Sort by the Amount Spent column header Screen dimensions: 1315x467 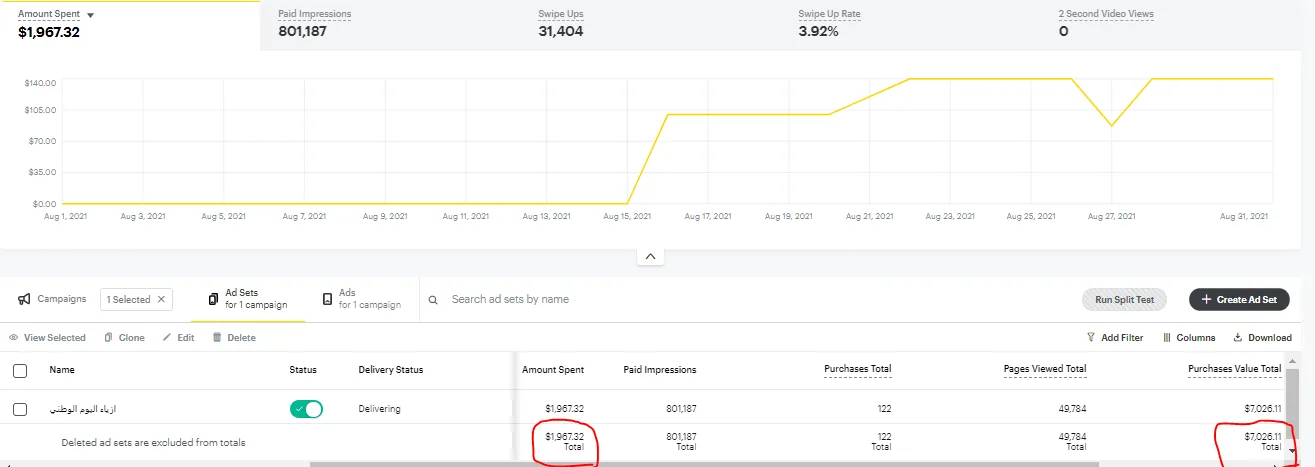pos(553,370)
